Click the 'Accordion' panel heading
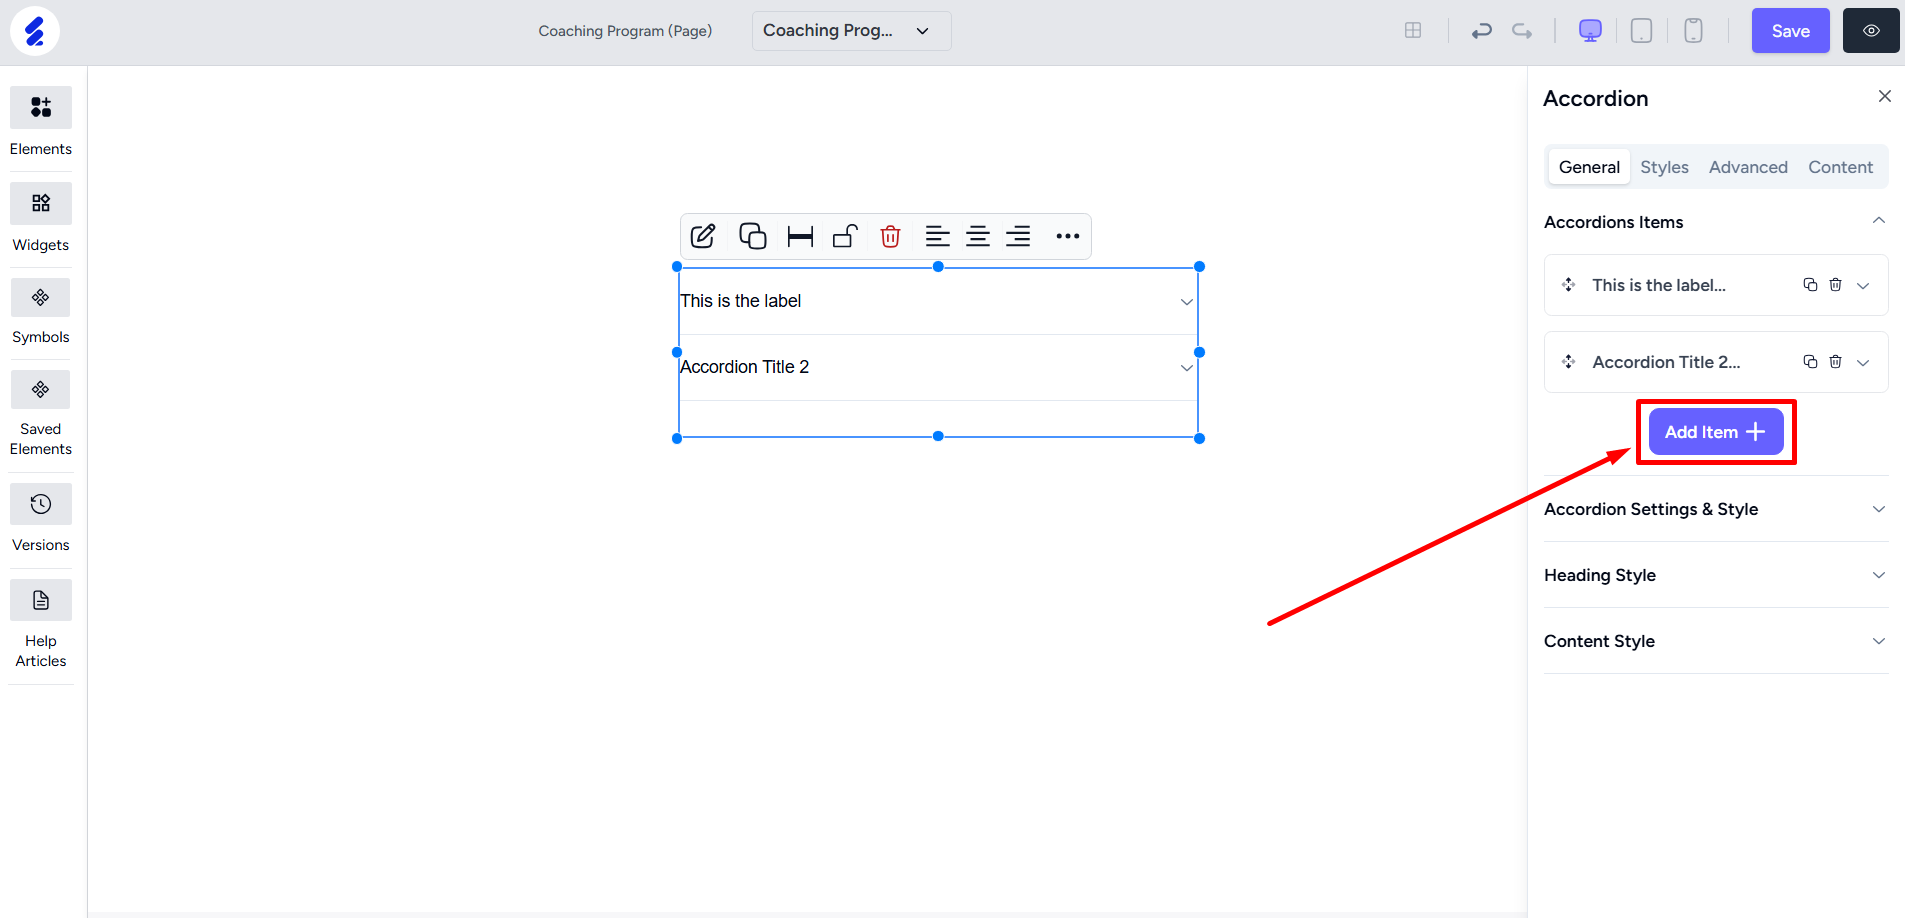Viewport: 1905px width, 918px height. pos(1596,98)
